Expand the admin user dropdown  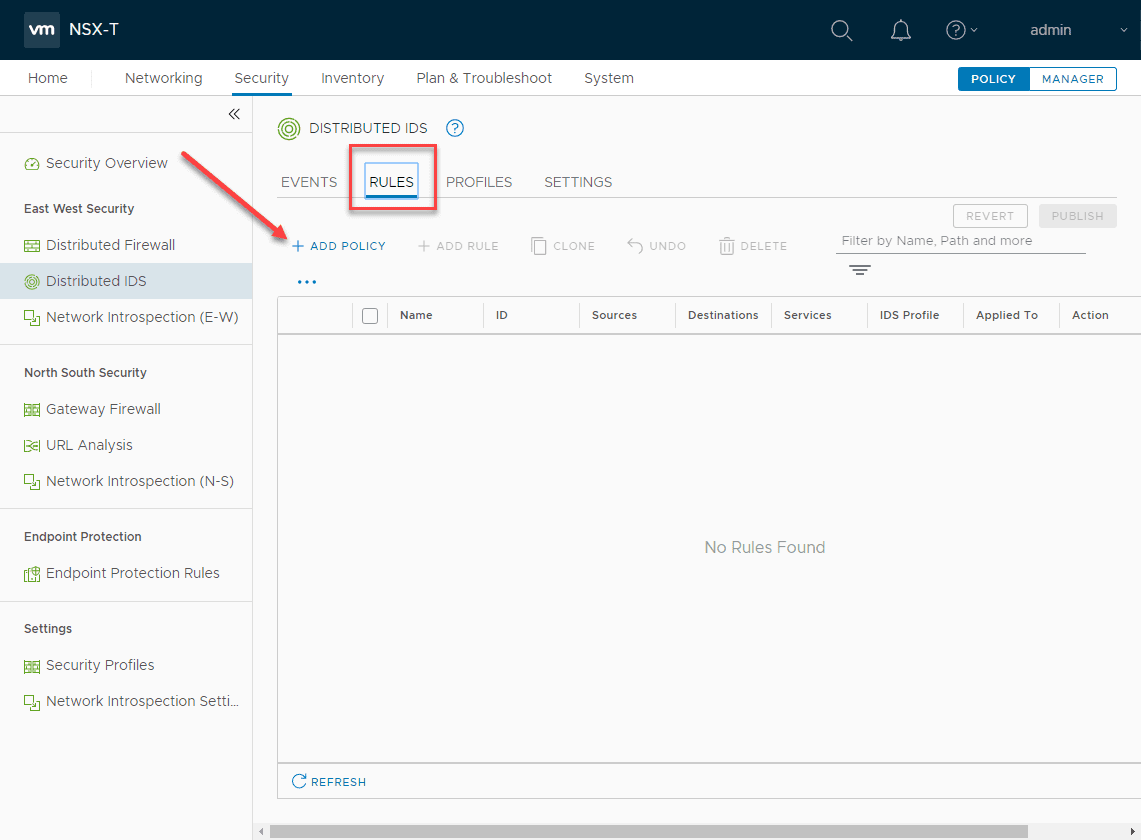[x=1078, y=30]
